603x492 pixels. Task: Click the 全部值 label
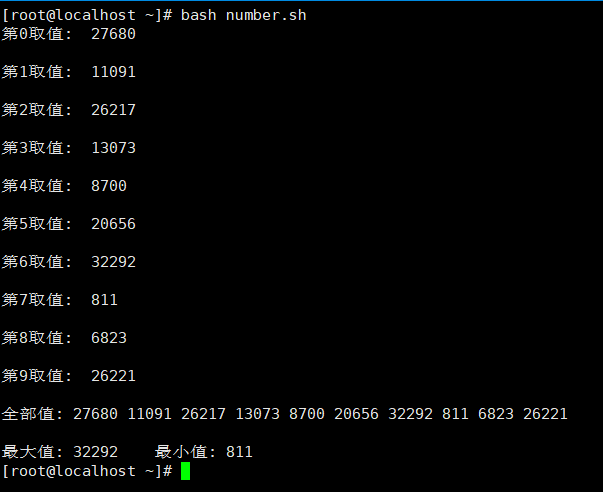click(x=32, y=414)
